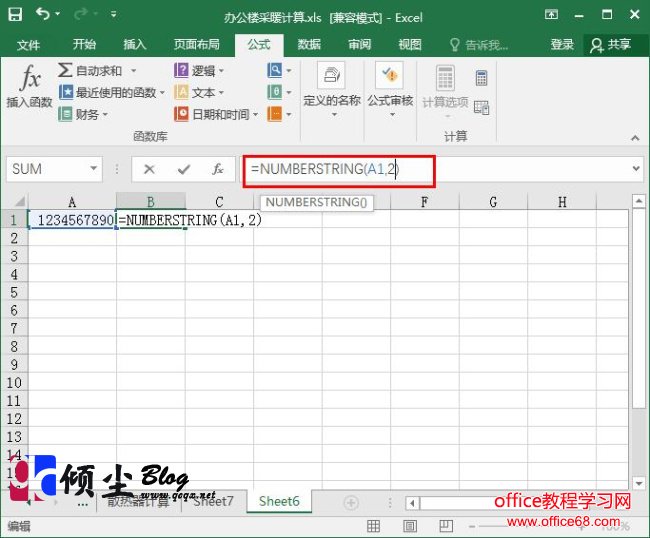Image resolution: width=650 pixels, height=538 pixels.
Task: Click the Redo arrow icon
Action: (80, 15)
